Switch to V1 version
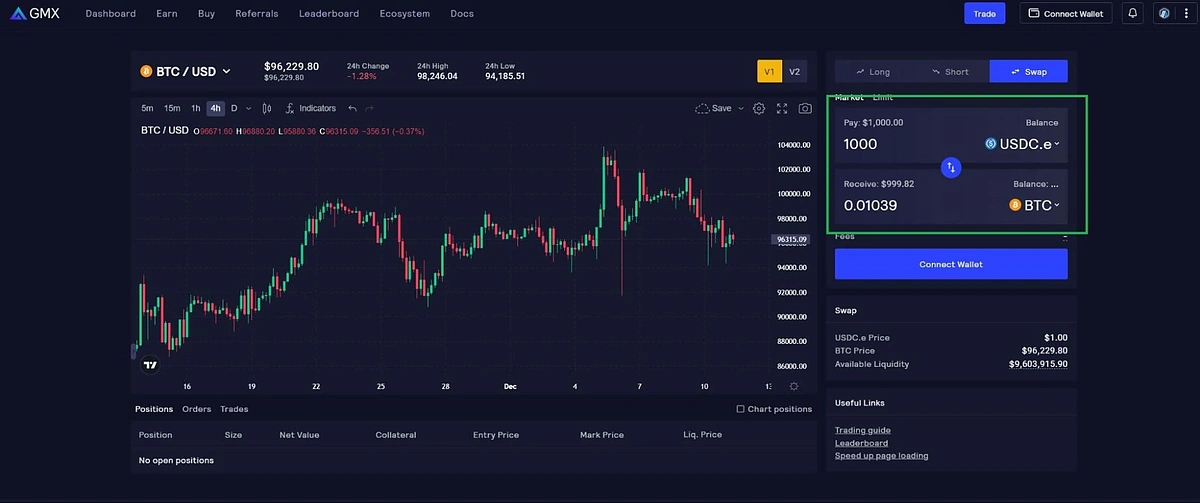Image resolution: width=1200 pixels, height=503 pixels. click(x=769, y=72)
